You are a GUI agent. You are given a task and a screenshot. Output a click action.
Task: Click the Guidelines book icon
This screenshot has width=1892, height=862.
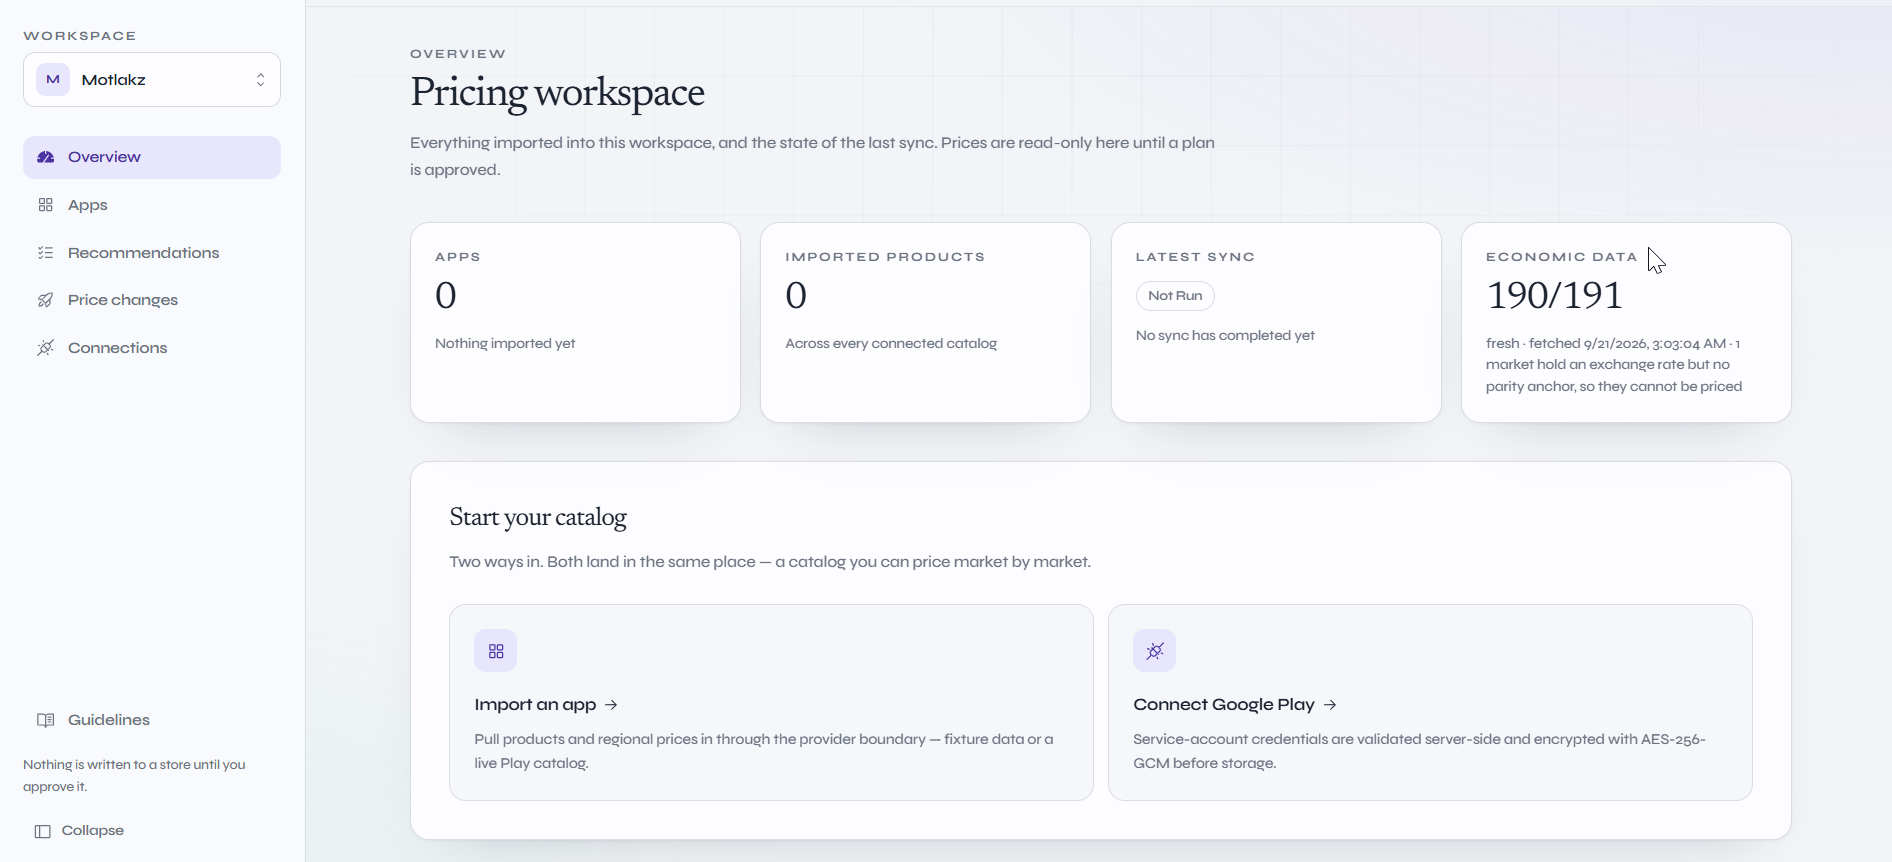[x=45, y=720]
